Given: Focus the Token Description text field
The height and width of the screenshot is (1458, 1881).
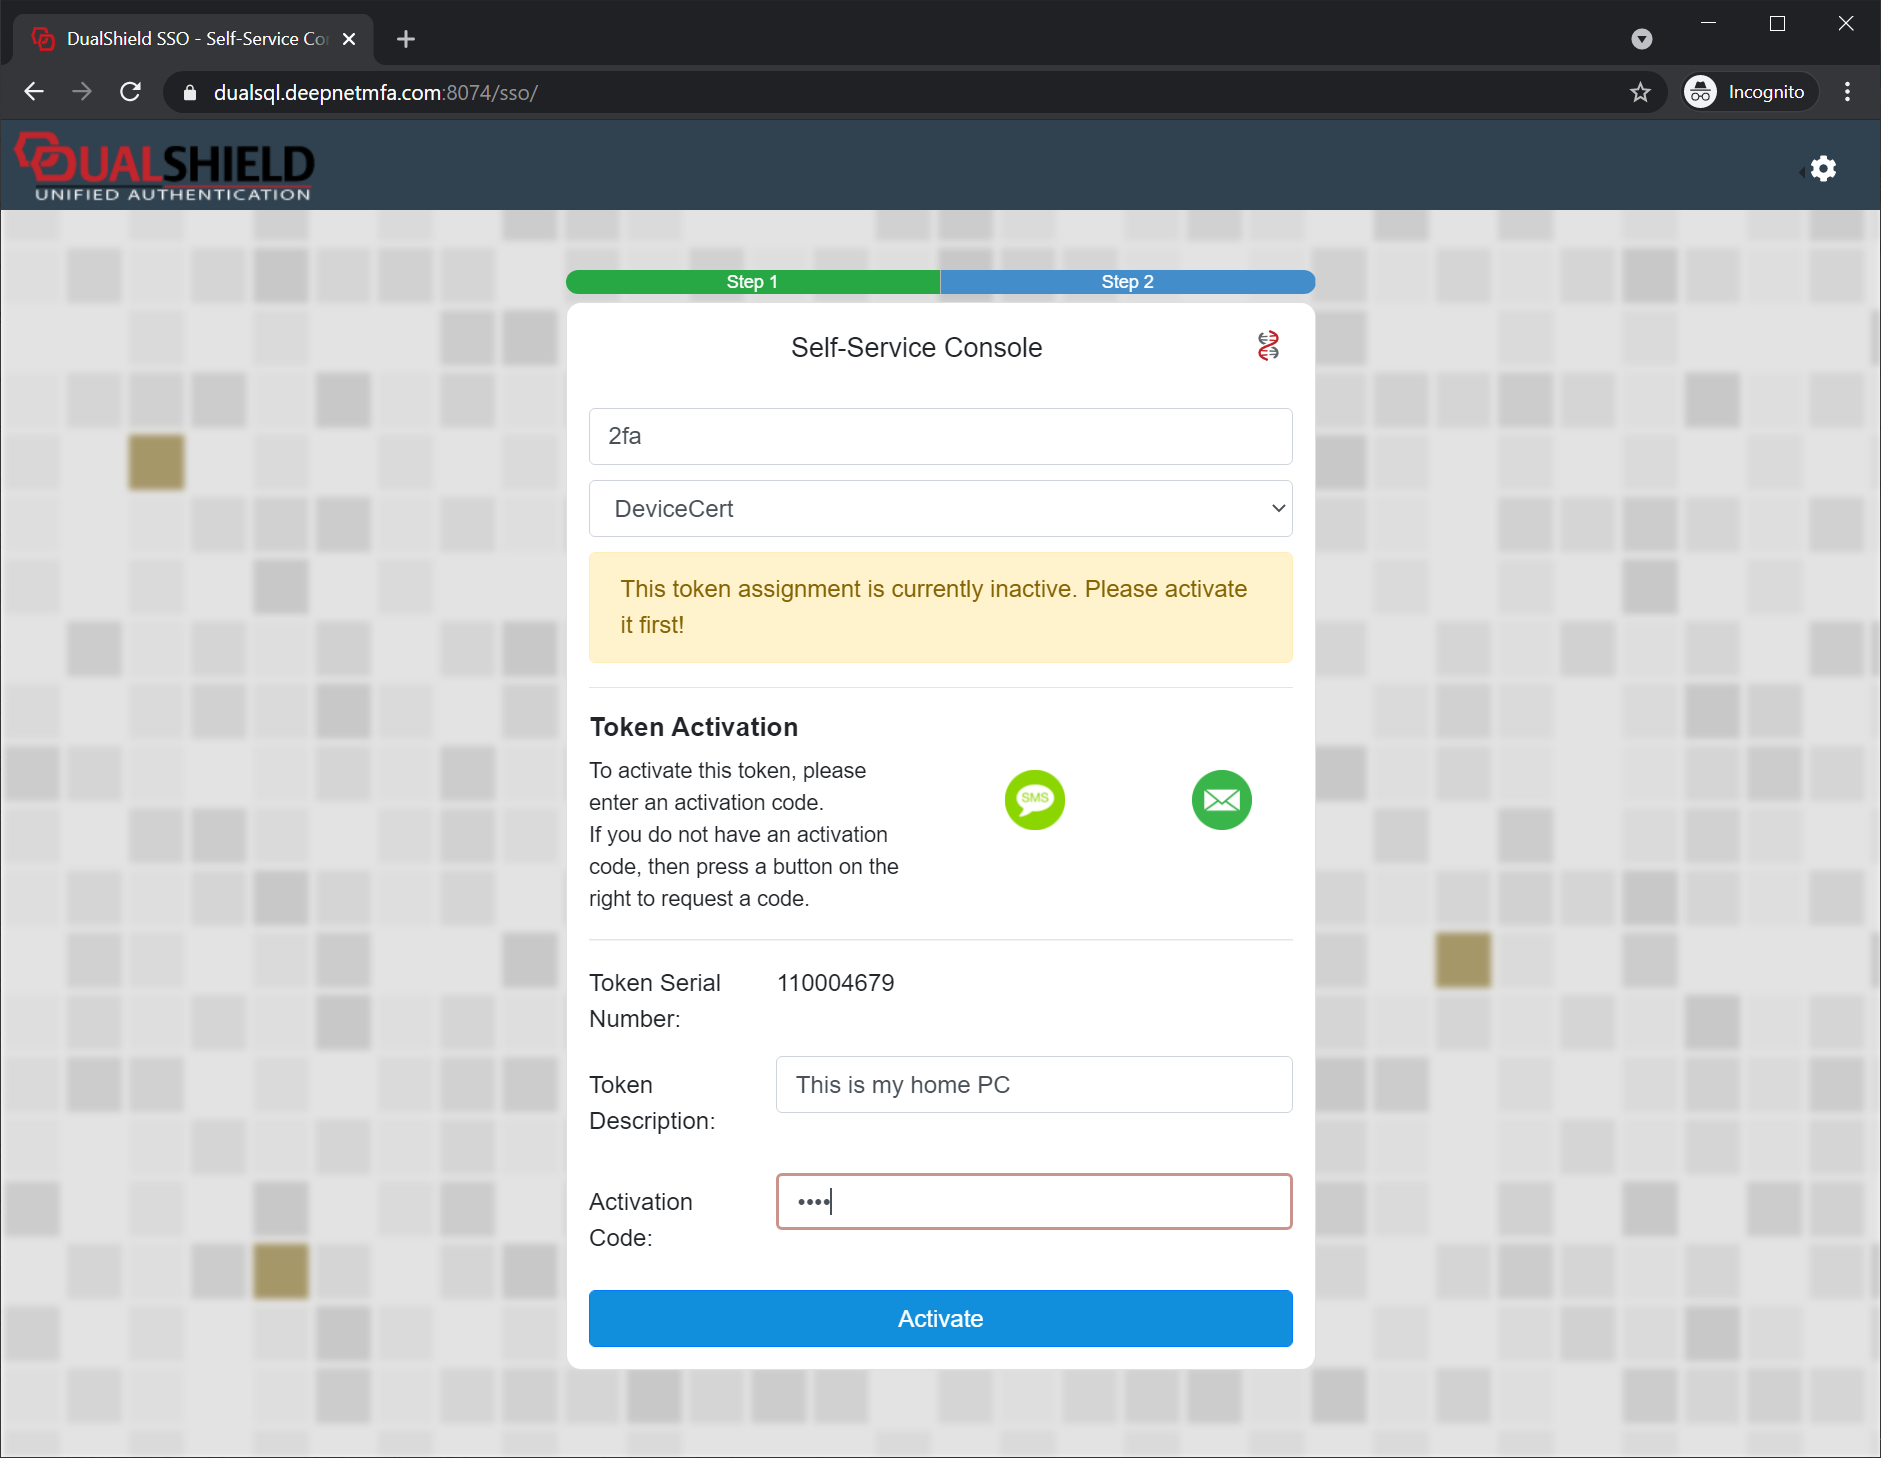Looking at the screenshot, I should (x=1033, y=1085).
